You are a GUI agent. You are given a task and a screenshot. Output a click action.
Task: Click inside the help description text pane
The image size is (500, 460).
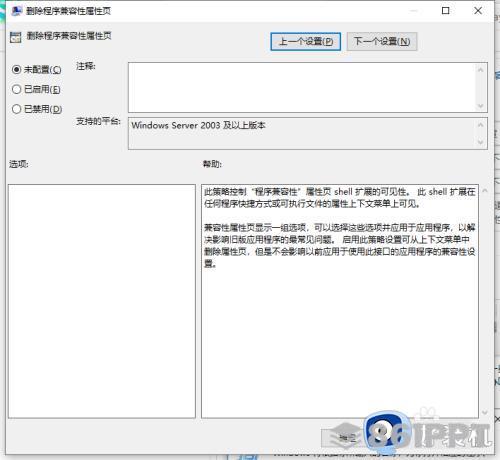coord(340,301)
